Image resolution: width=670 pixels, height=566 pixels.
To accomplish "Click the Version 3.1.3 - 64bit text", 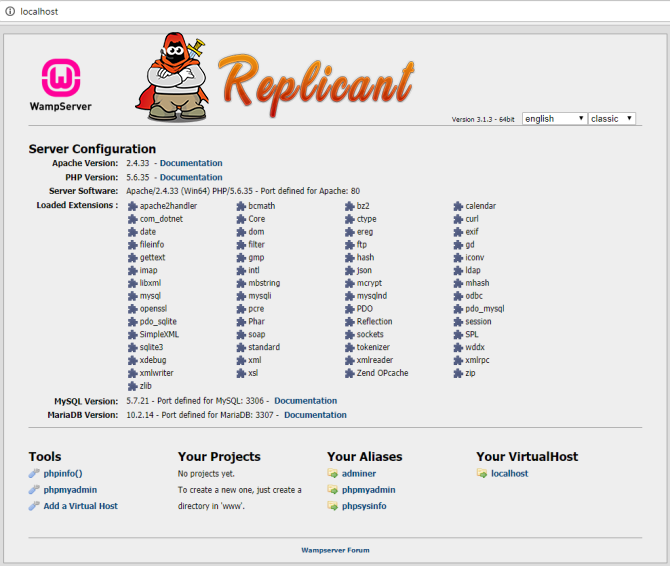I will click(x=483, y=119).
